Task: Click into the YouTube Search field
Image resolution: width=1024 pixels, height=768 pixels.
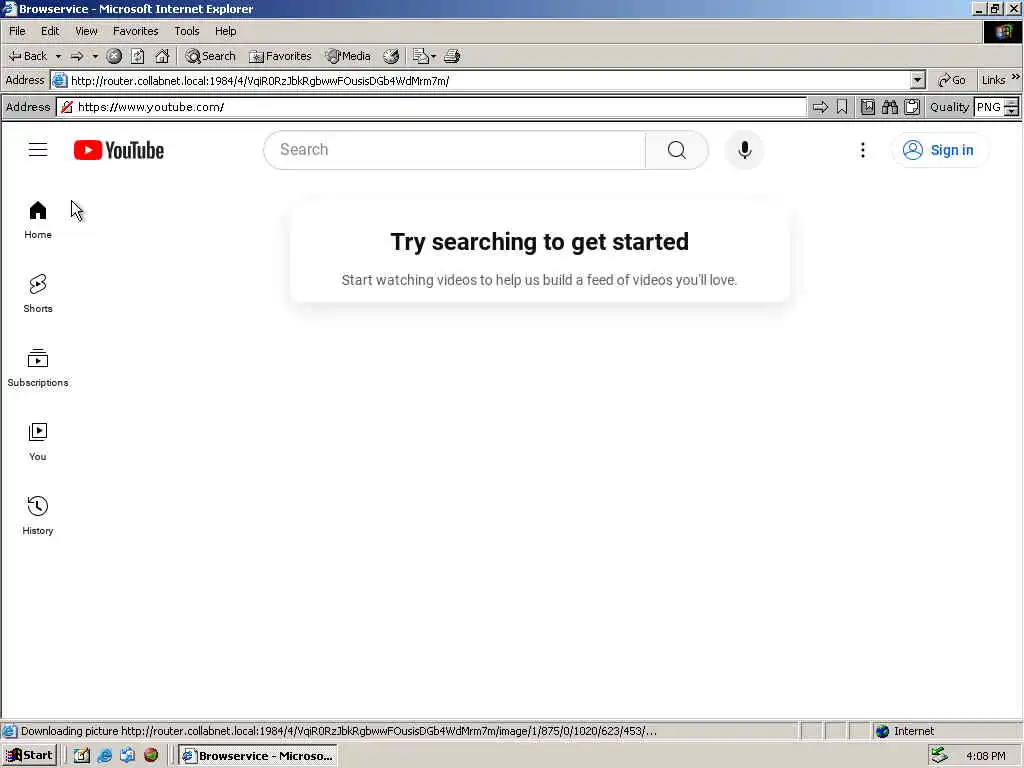Action: [x=455, y=150]
